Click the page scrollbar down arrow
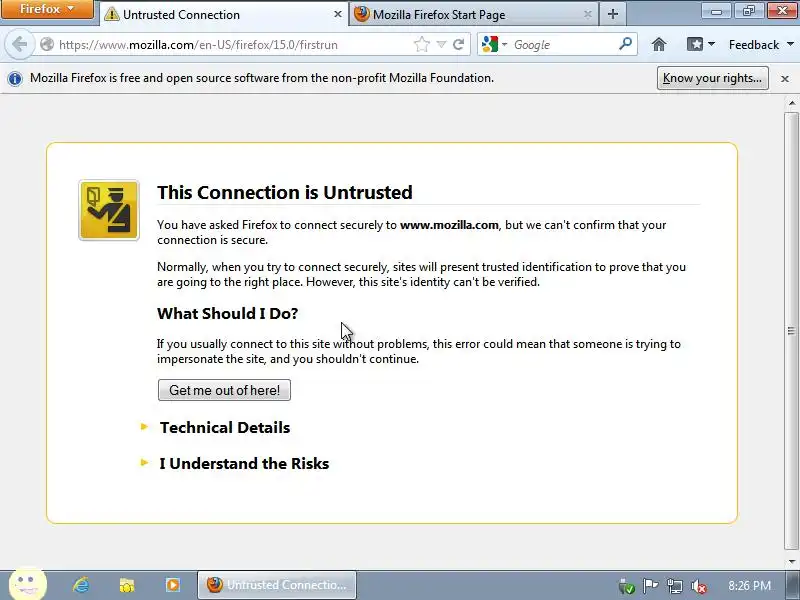This screenshot has width=800, height=600. (x=792, y=561)
